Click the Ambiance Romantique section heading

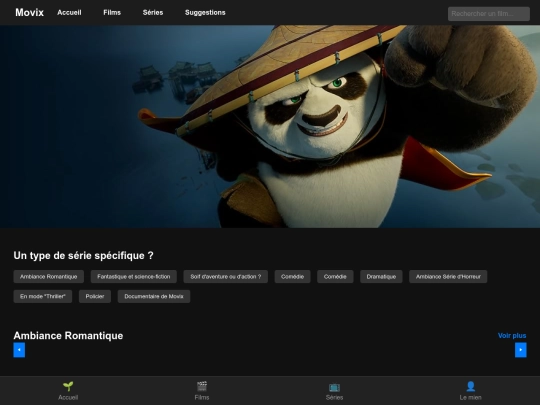coord(68,335)
